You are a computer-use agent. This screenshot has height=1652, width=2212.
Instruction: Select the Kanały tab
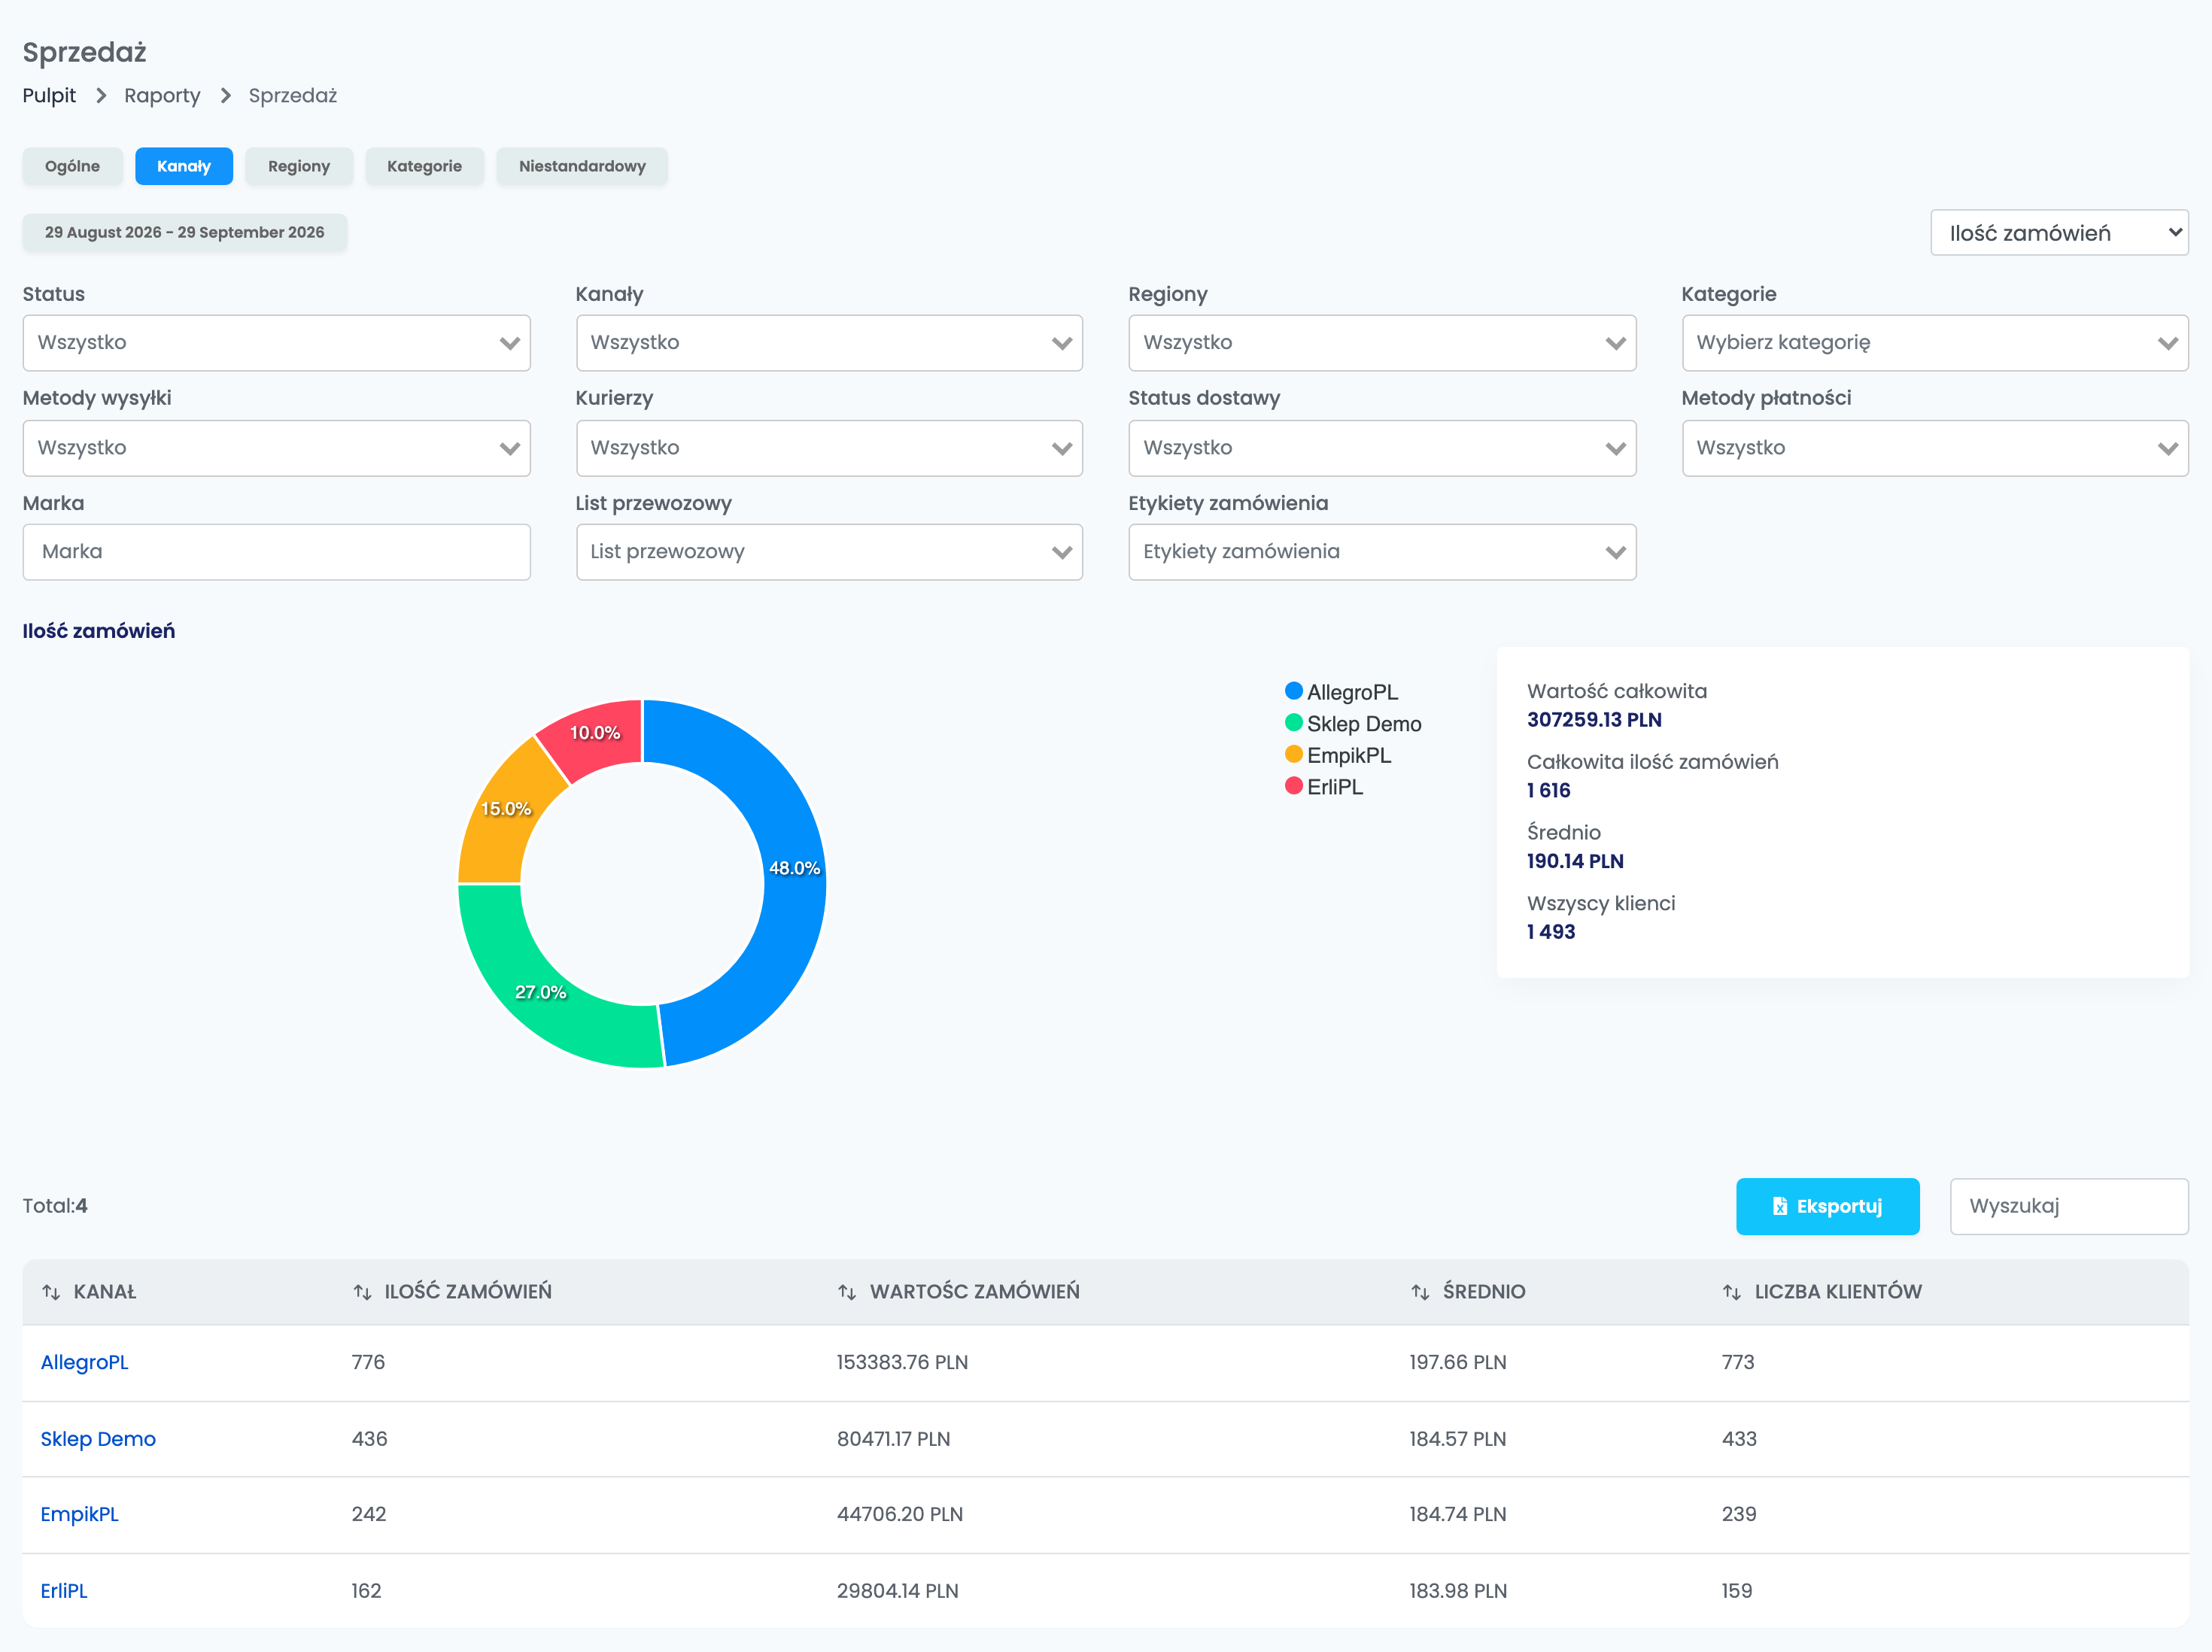[x=184, y=166]
